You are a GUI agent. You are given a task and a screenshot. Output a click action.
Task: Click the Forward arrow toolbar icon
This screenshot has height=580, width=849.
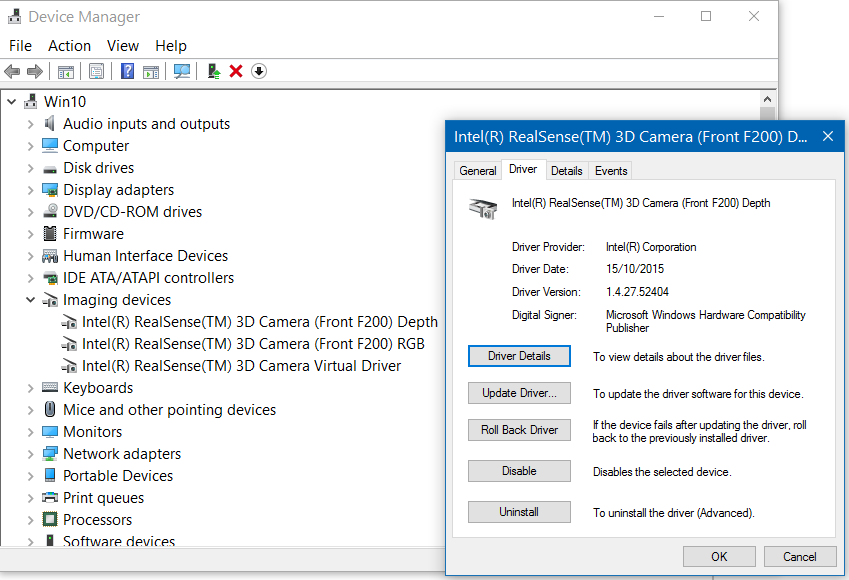click(x=35, y=71)
